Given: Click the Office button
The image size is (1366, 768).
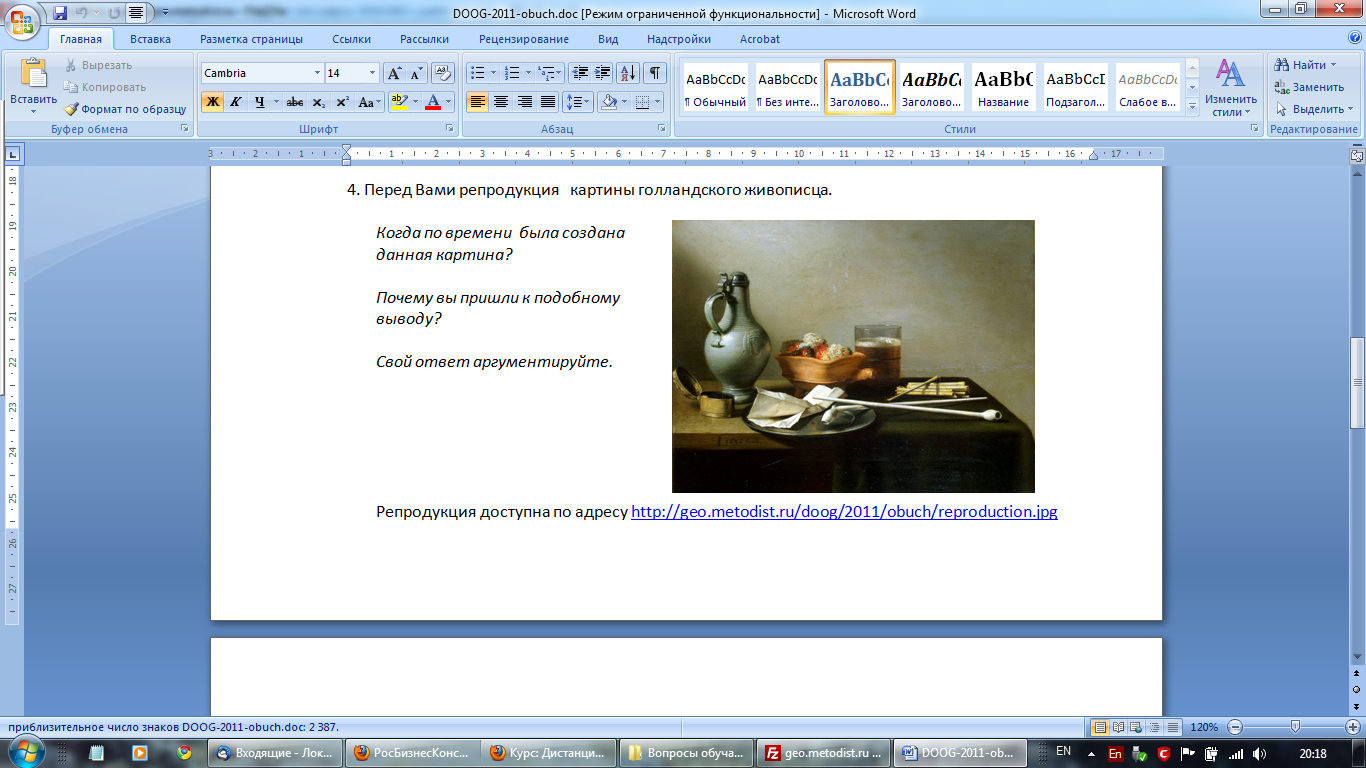Looking at the screenshot, I should (x=23, y=20).
